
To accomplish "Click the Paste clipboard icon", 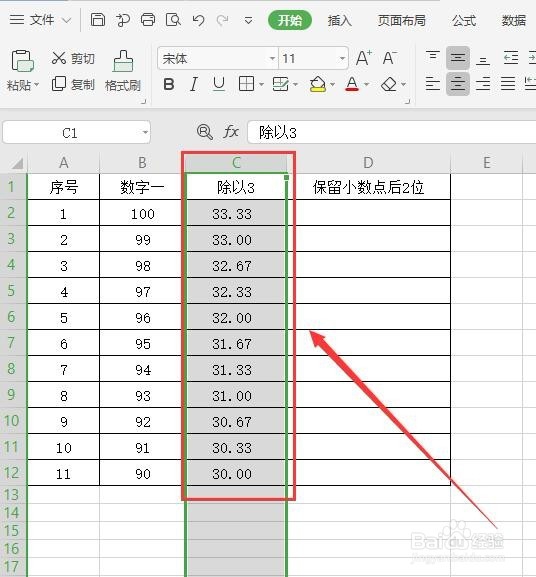I will [23, 61].
